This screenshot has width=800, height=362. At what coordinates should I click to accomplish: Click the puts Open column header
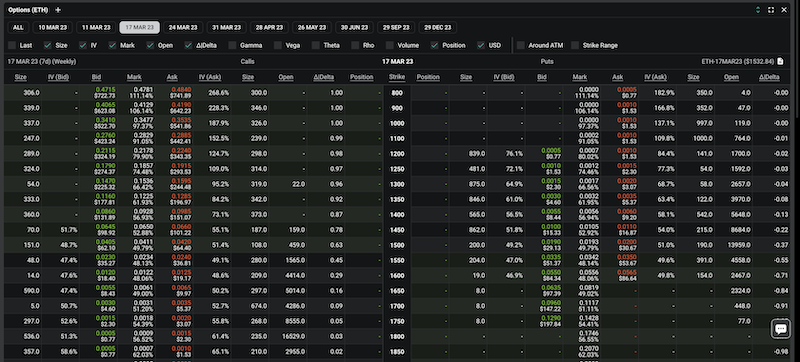tap(731, 77)
